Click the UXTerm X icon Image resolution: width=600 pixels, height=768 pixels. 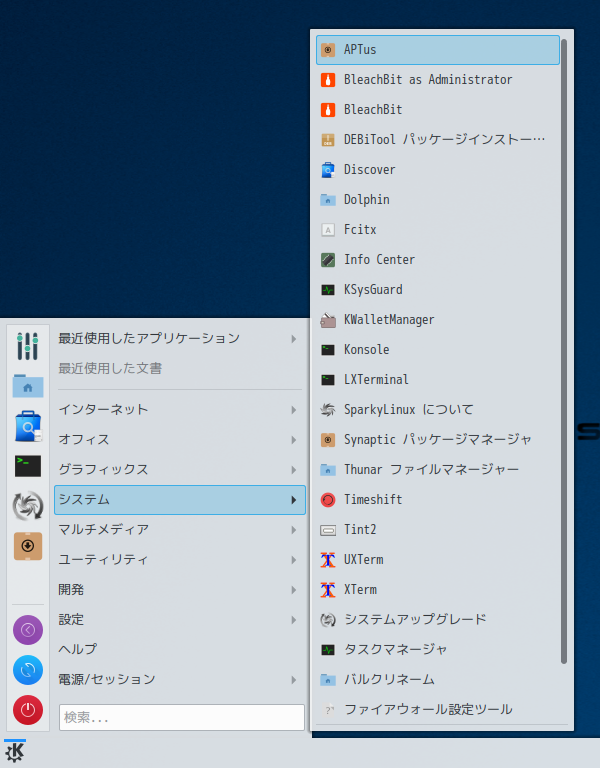328,560
